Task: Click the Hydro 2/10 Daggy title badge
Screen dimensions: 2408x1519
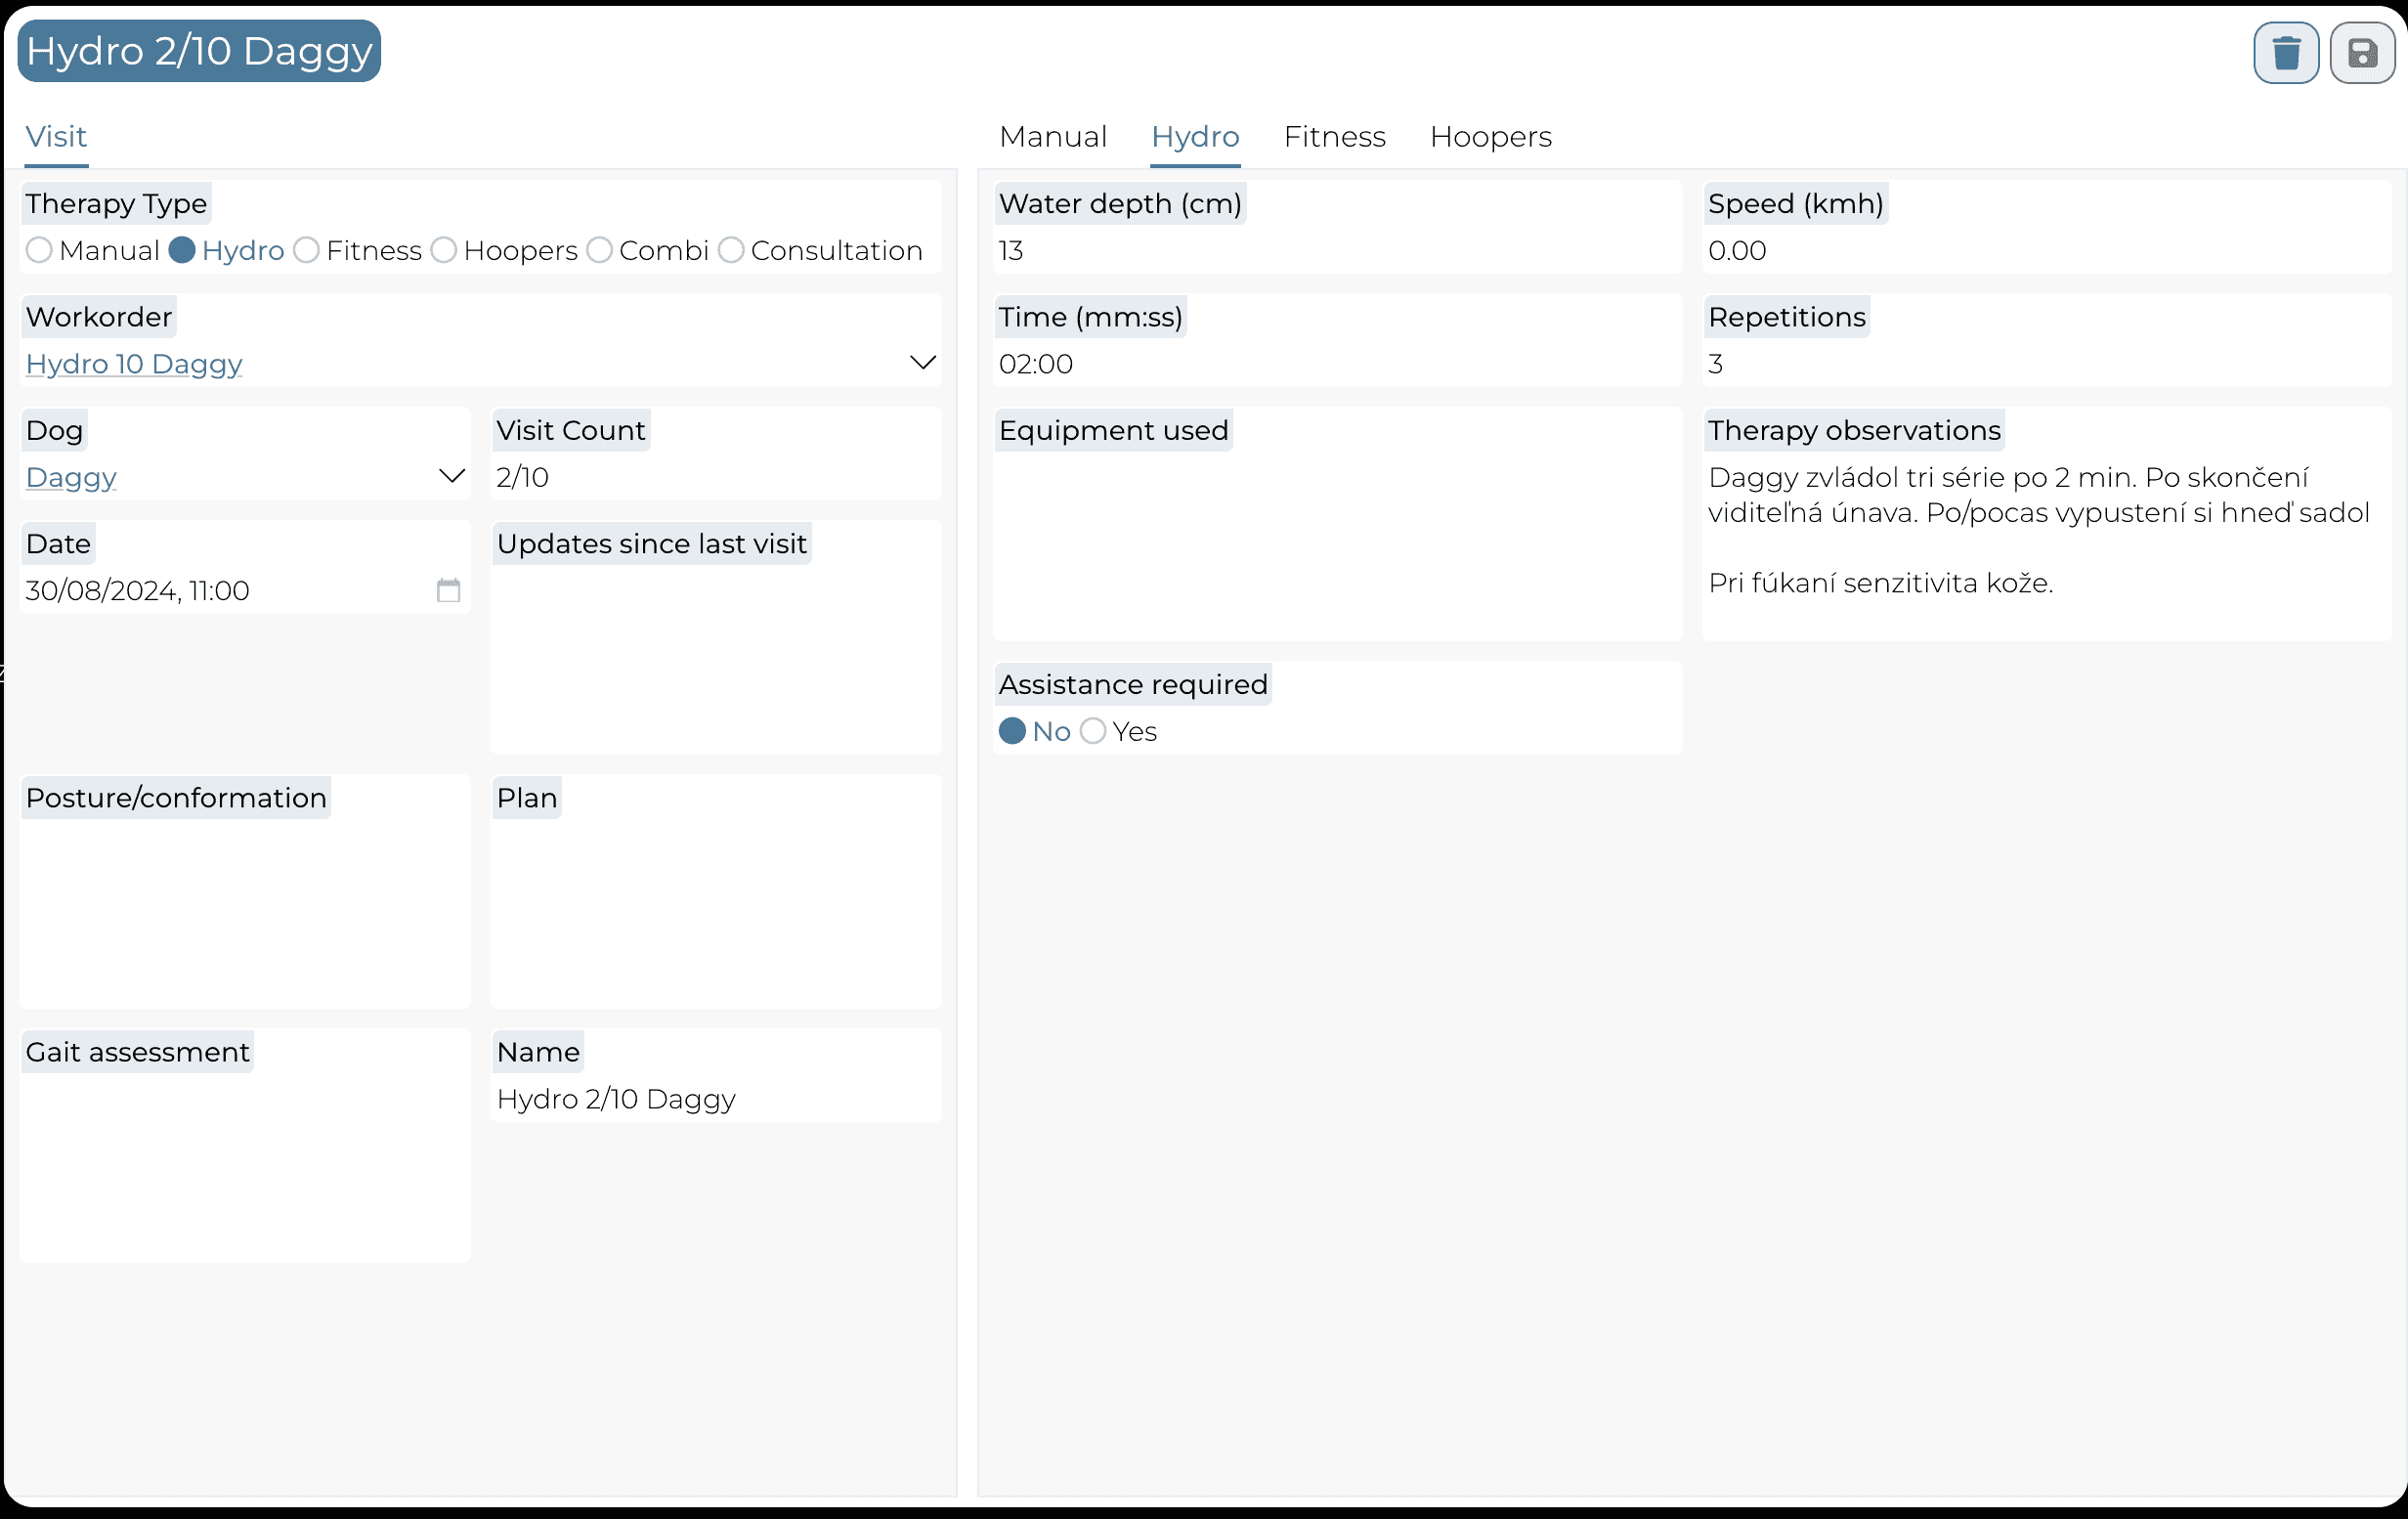Action: 199,51
